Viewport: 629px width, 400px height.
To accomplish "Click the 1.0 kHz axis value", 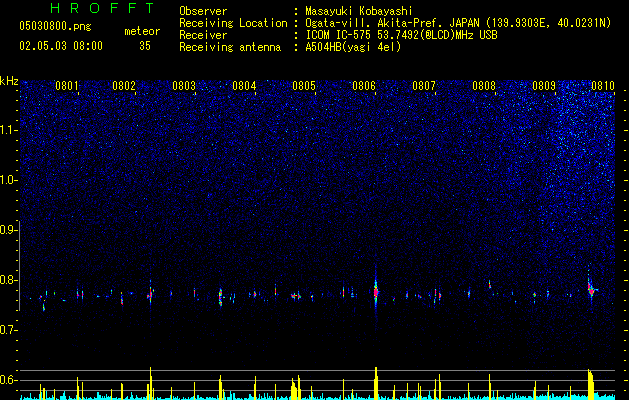I will (8, 180).
